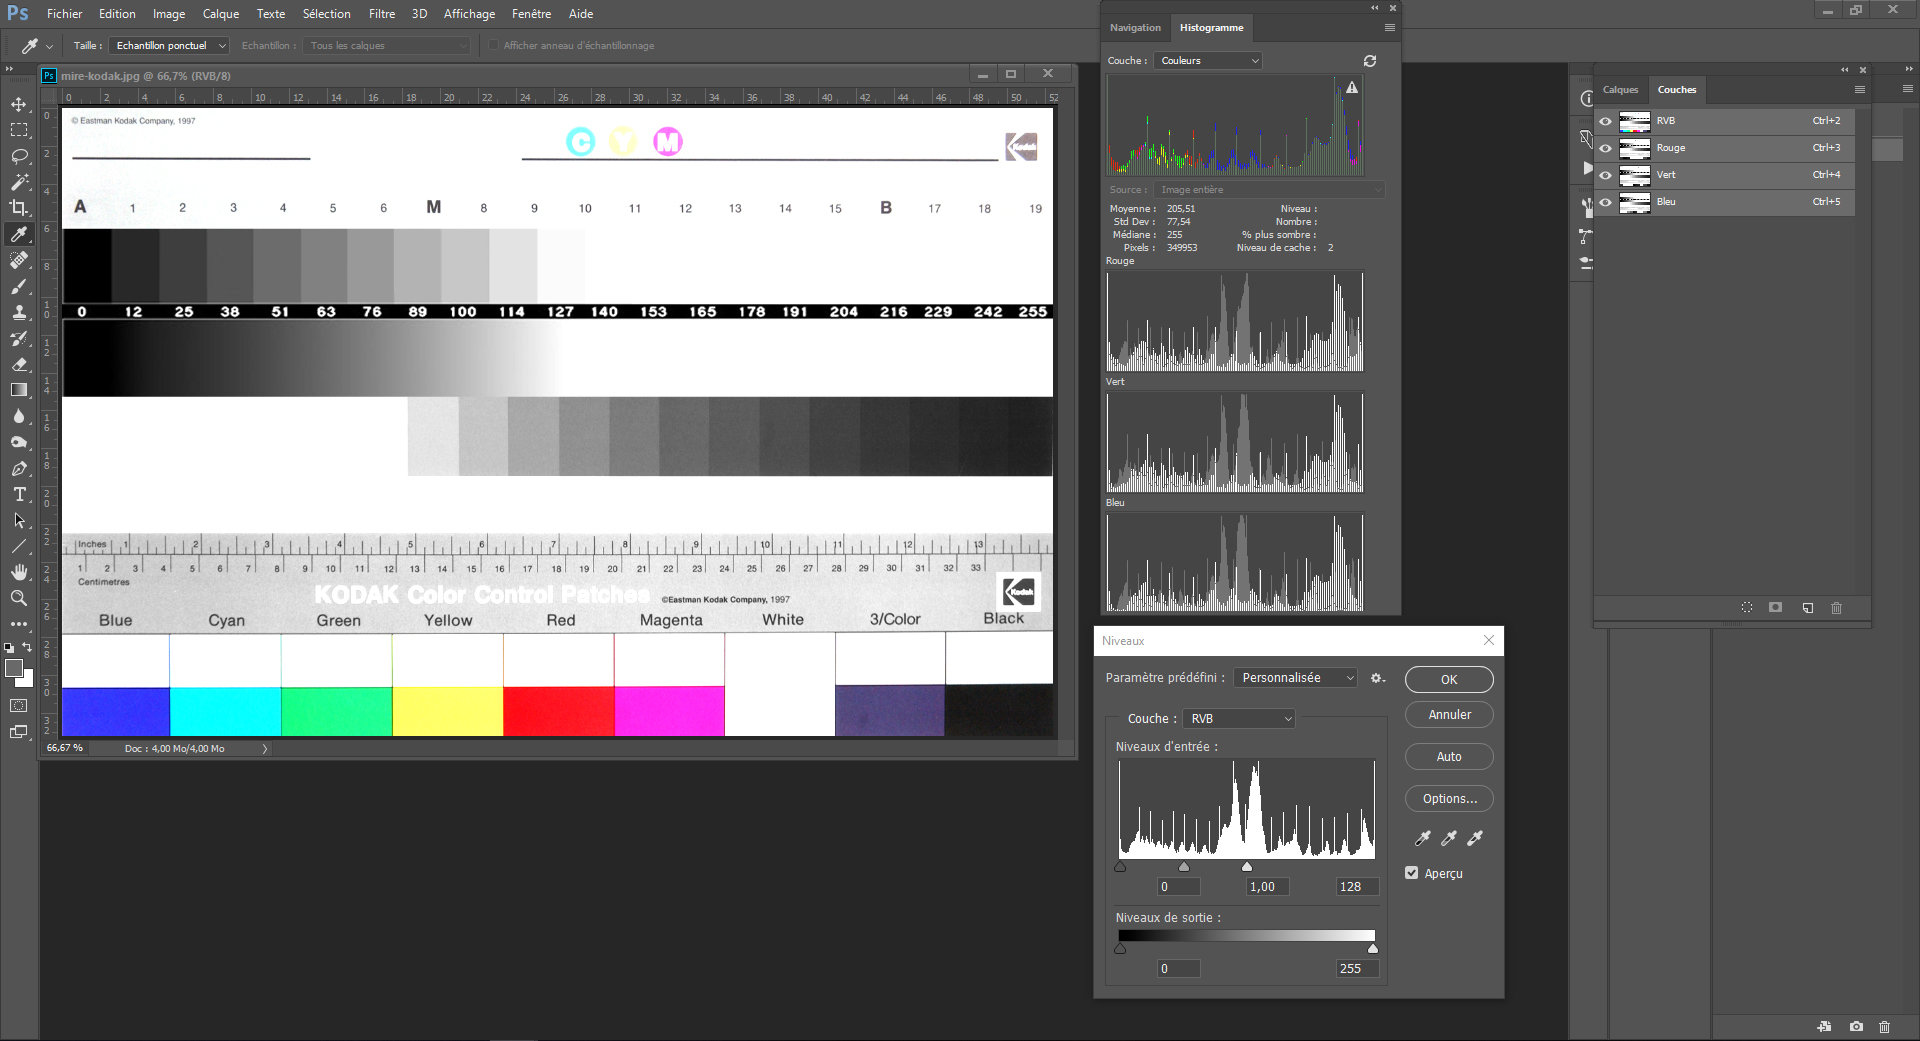Refresh the histogram with the circular arrows icon

(1370, 61)
